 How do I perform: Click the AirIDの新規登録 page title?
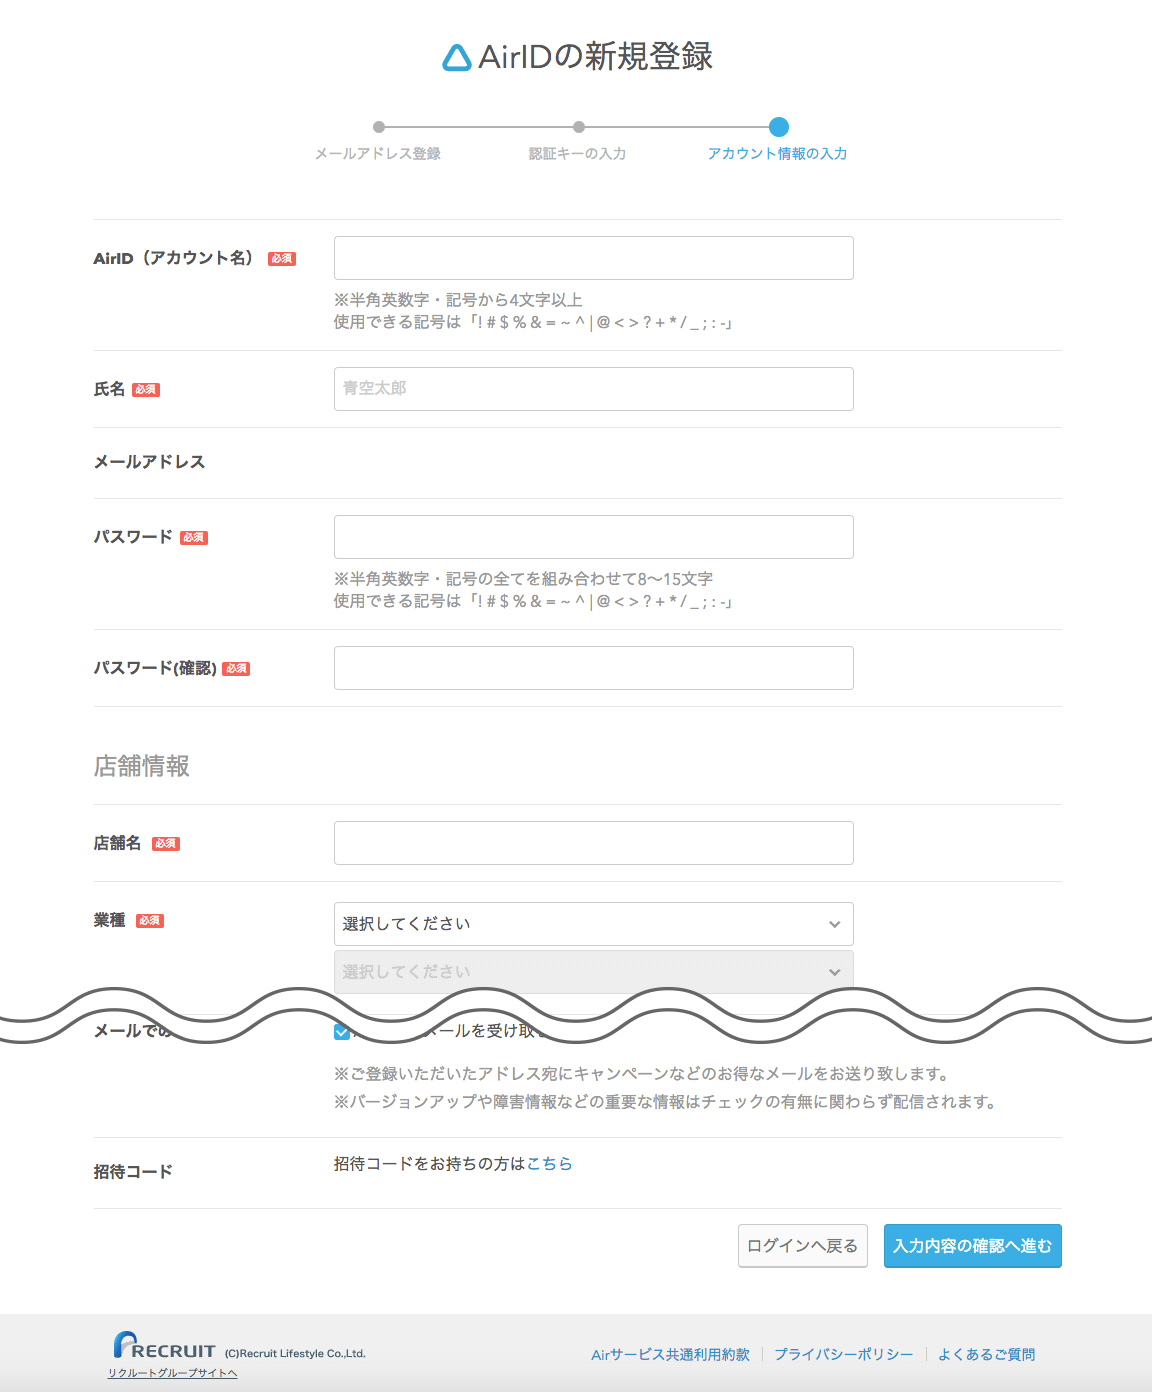[x=578, y=57]
